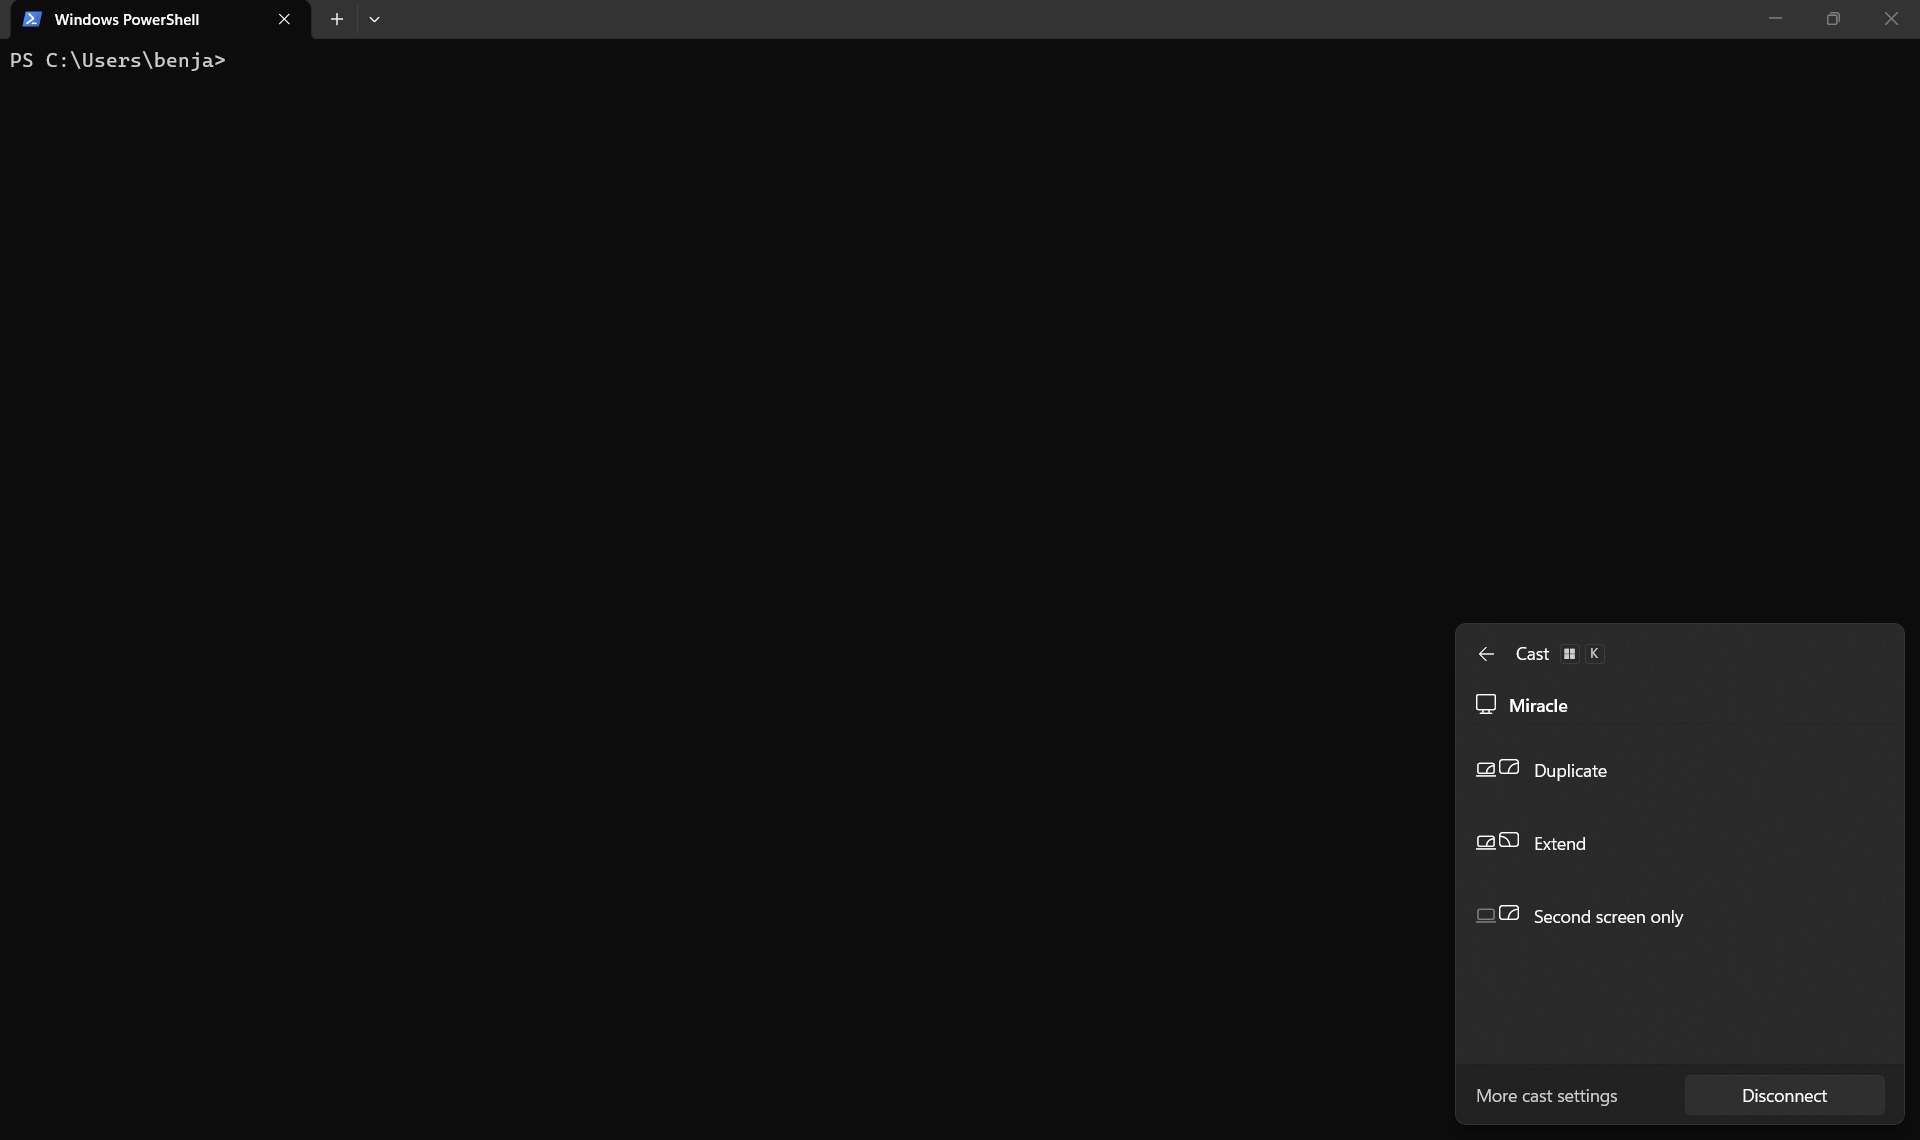The width and height of the screenshot is (1920, 1140).
Task: Choose Second screen only option
Action: [x=1608, y=917]
